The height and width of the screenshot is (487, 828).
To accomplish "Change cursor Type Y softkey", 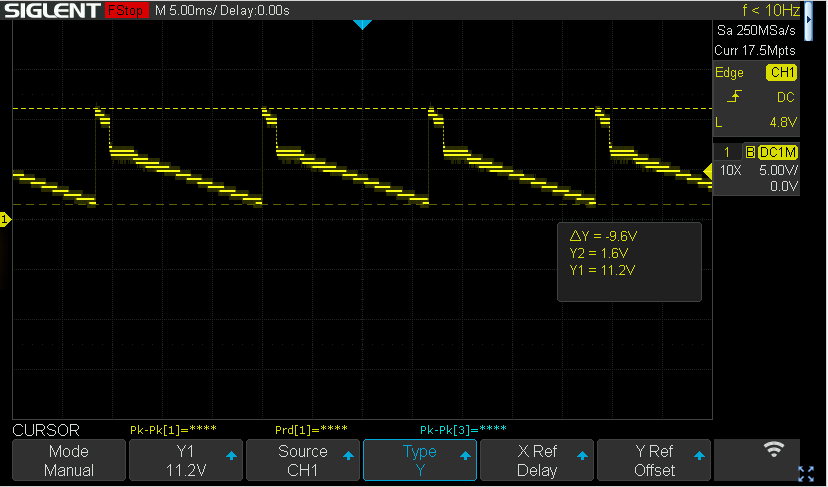I will [420, 460].
